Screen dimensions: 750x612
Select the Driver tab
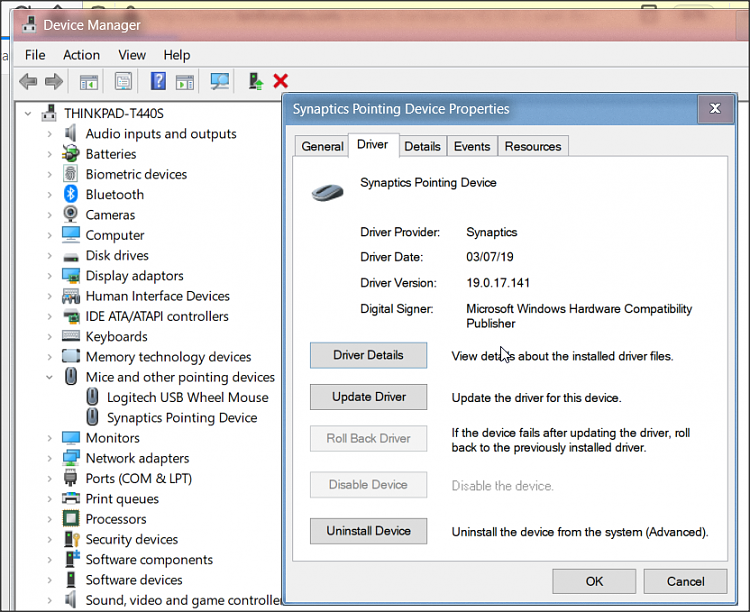click(x=373, y=145)
